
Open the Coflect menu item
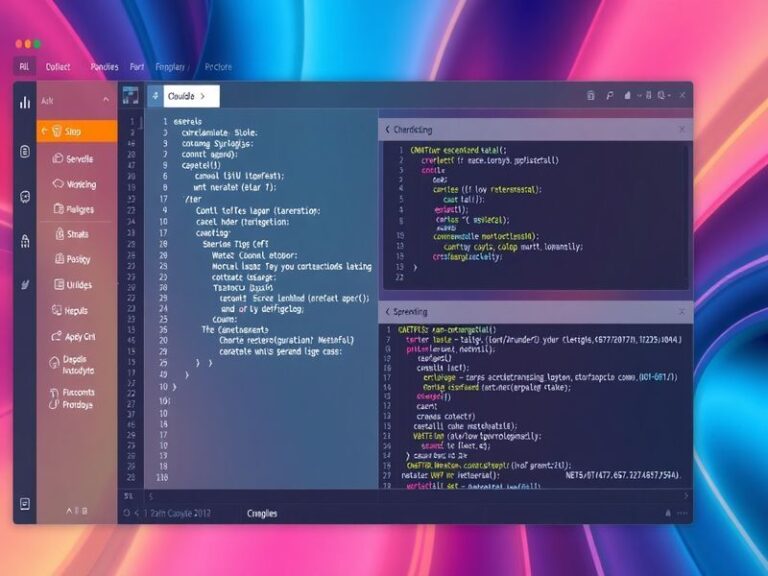click(x=58, y=67)
